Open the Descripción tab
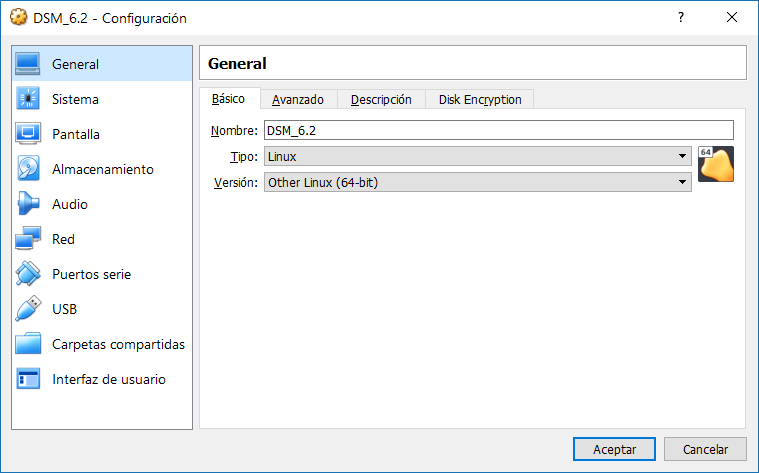Screen dimensions: 759x473 pyautogui.click(x=381, y=100)
